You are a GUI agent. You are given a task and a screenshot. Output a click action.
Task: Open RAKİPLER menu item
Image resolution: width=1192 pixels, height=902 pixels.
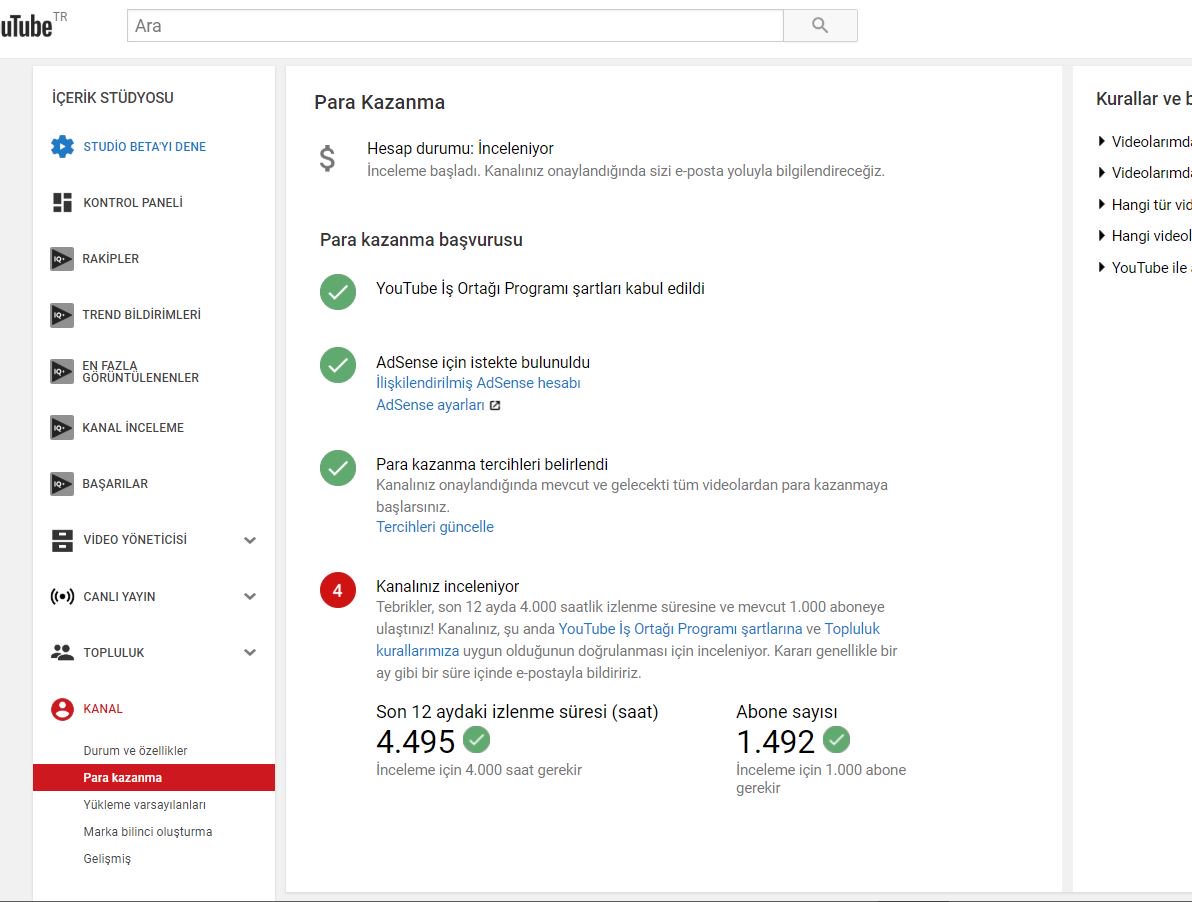click(110, 258)
